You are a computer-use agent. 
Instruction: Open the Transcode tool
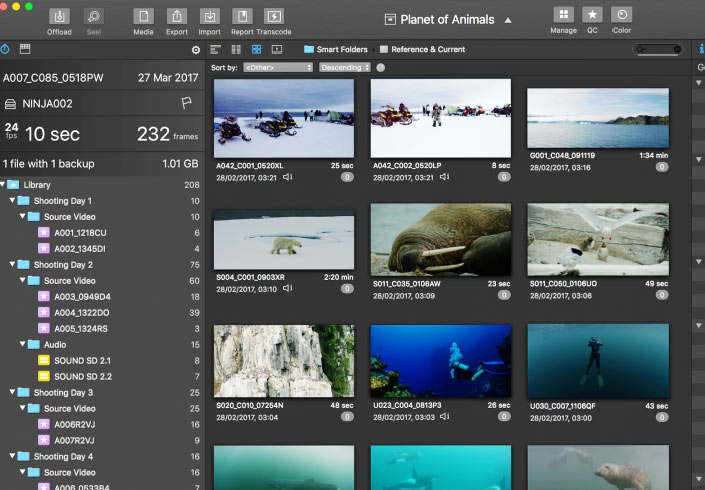point(274,17)
